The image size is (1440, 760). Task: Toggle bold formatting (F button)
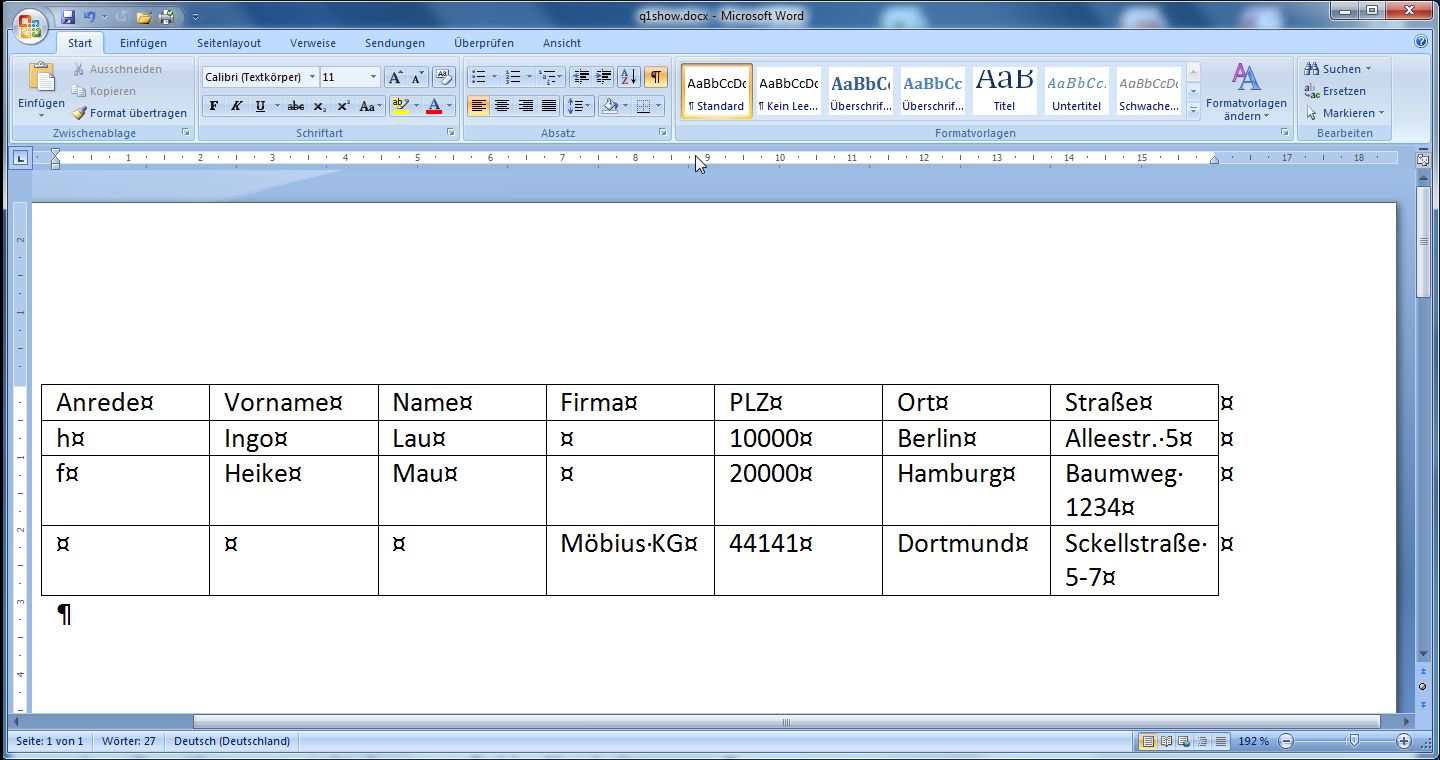pos(214,106)
